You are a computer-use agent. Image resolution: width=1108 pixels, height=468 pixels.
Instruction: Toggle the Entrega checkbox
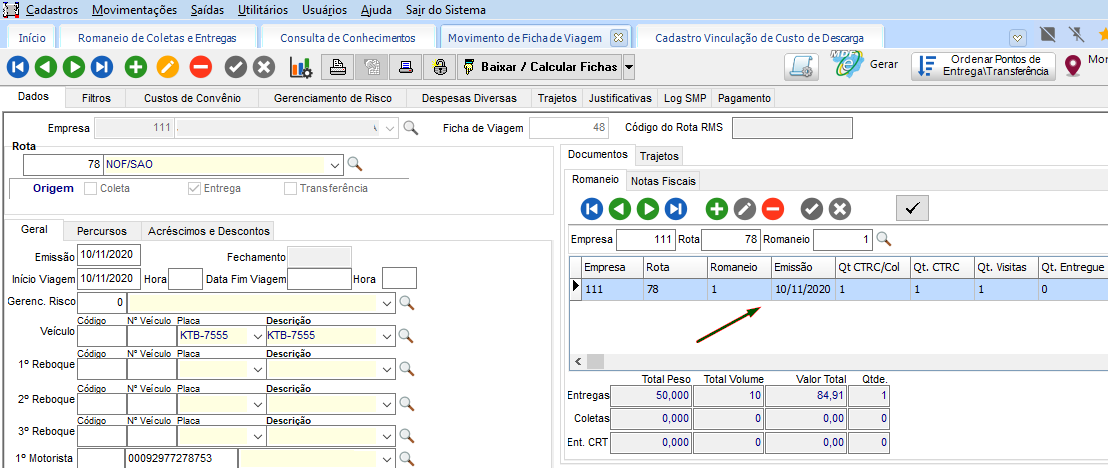click(195, 188)
